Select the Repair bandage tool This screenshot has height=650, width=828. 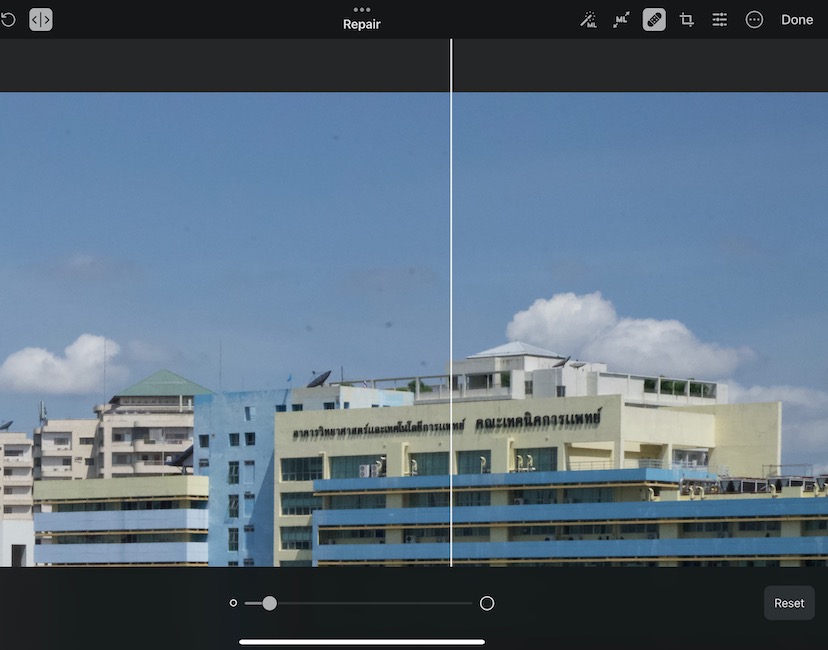point(654,20)
